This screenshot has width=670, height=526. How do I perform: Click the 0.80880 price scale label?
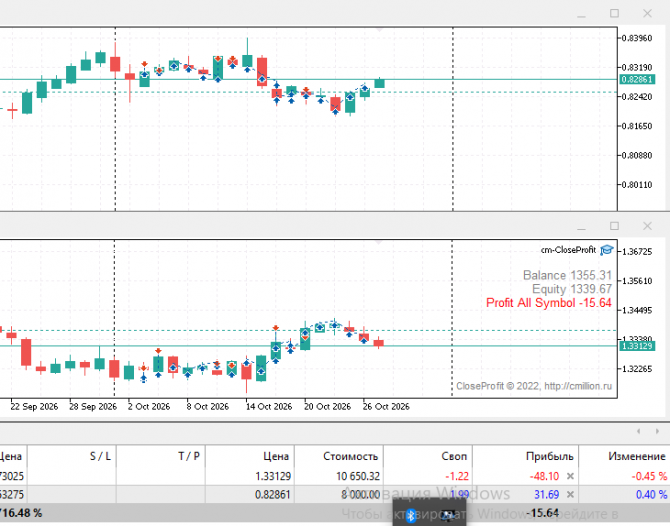pyautogui.click(x=637, y=155)
